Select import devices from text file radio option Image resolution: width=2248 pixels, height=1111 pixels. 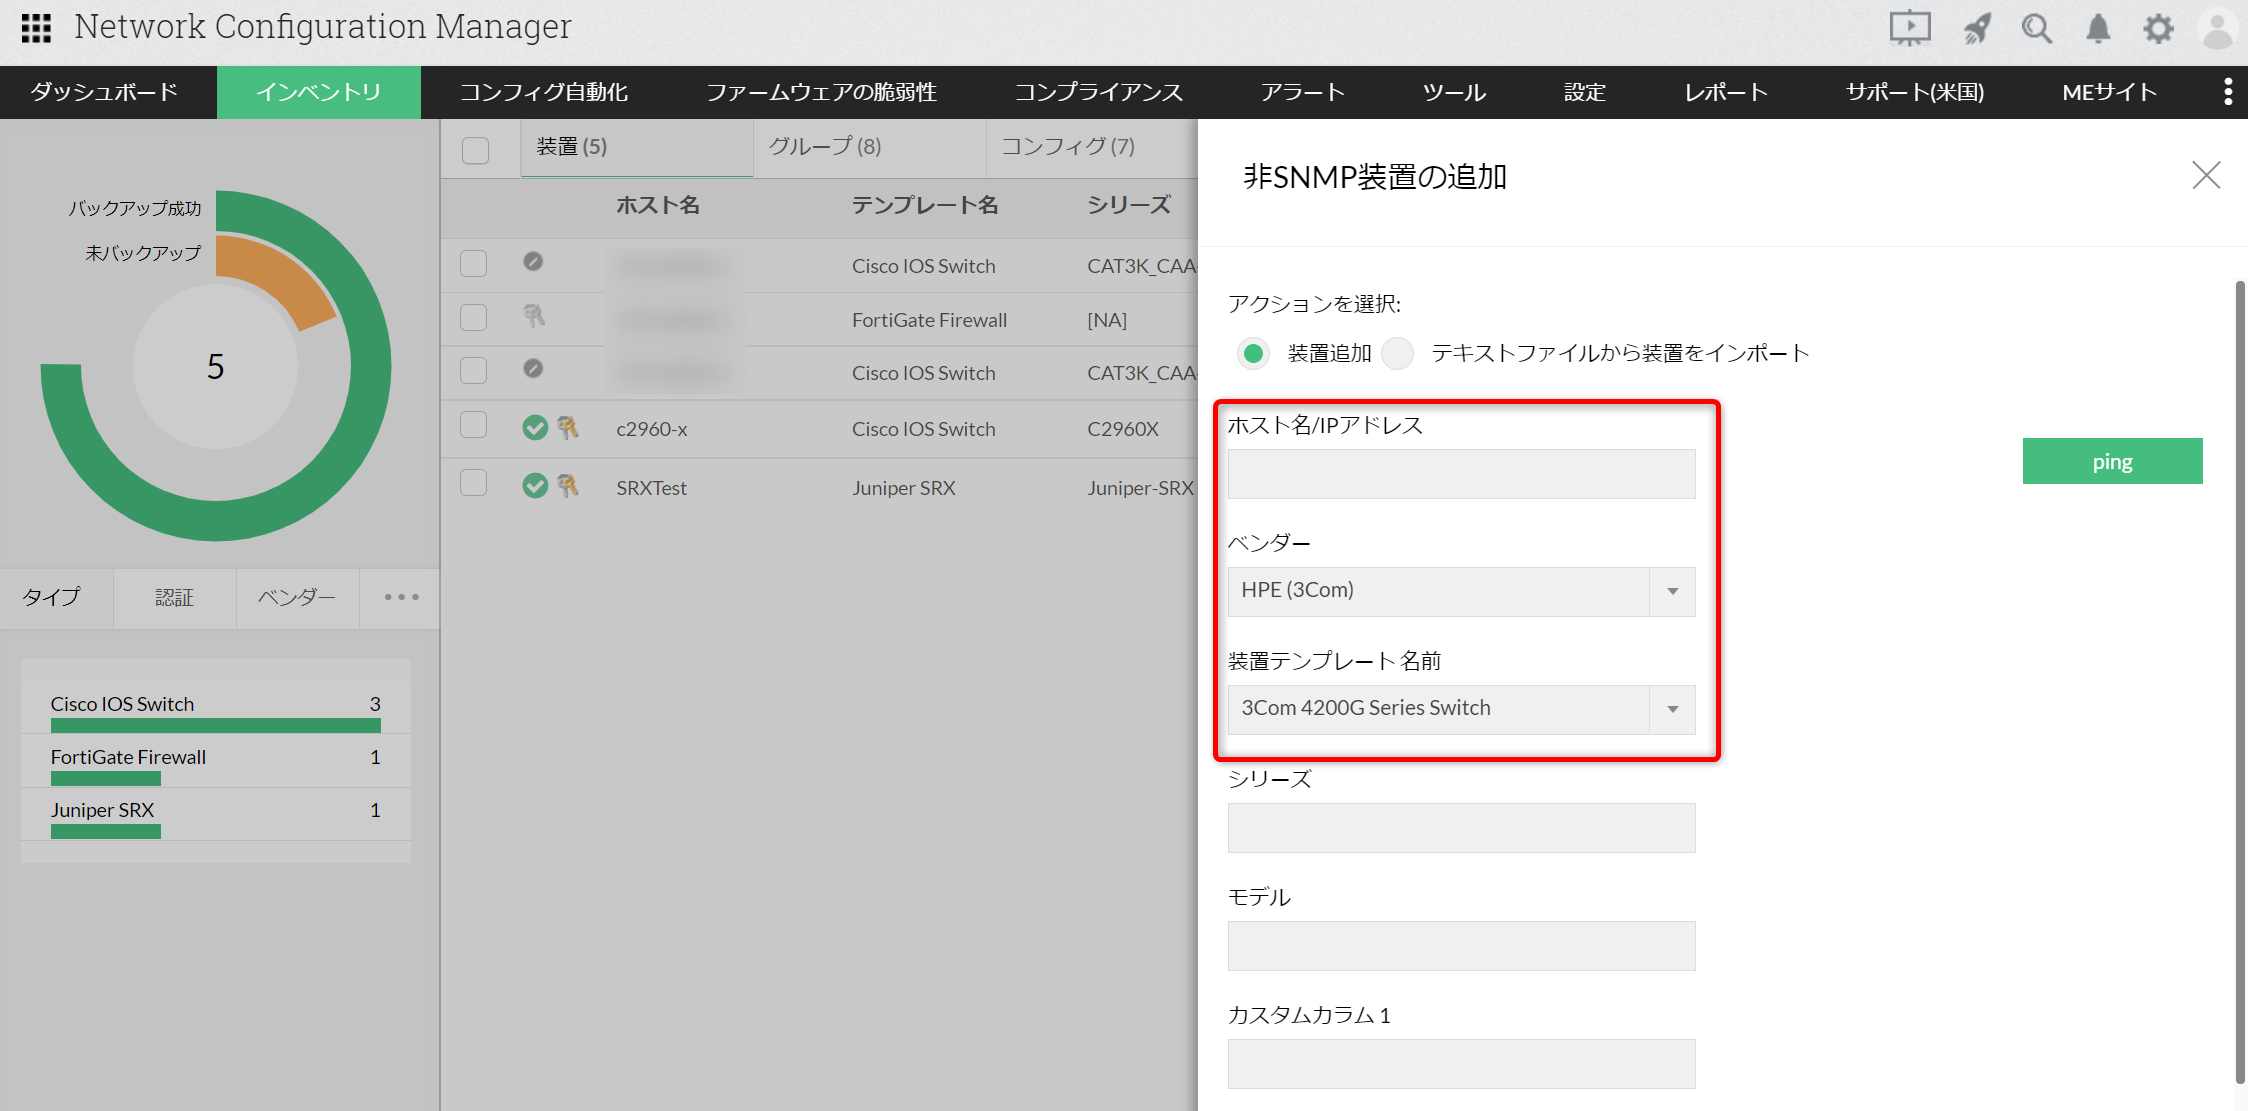click(1397, 353)
